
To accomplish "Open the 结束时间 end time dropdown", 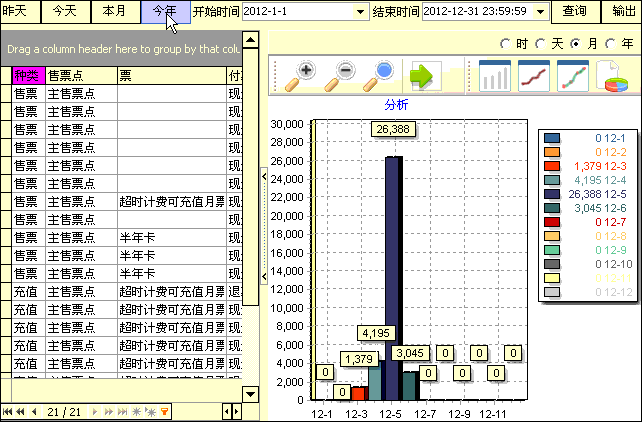I will (x=541, y=12).
